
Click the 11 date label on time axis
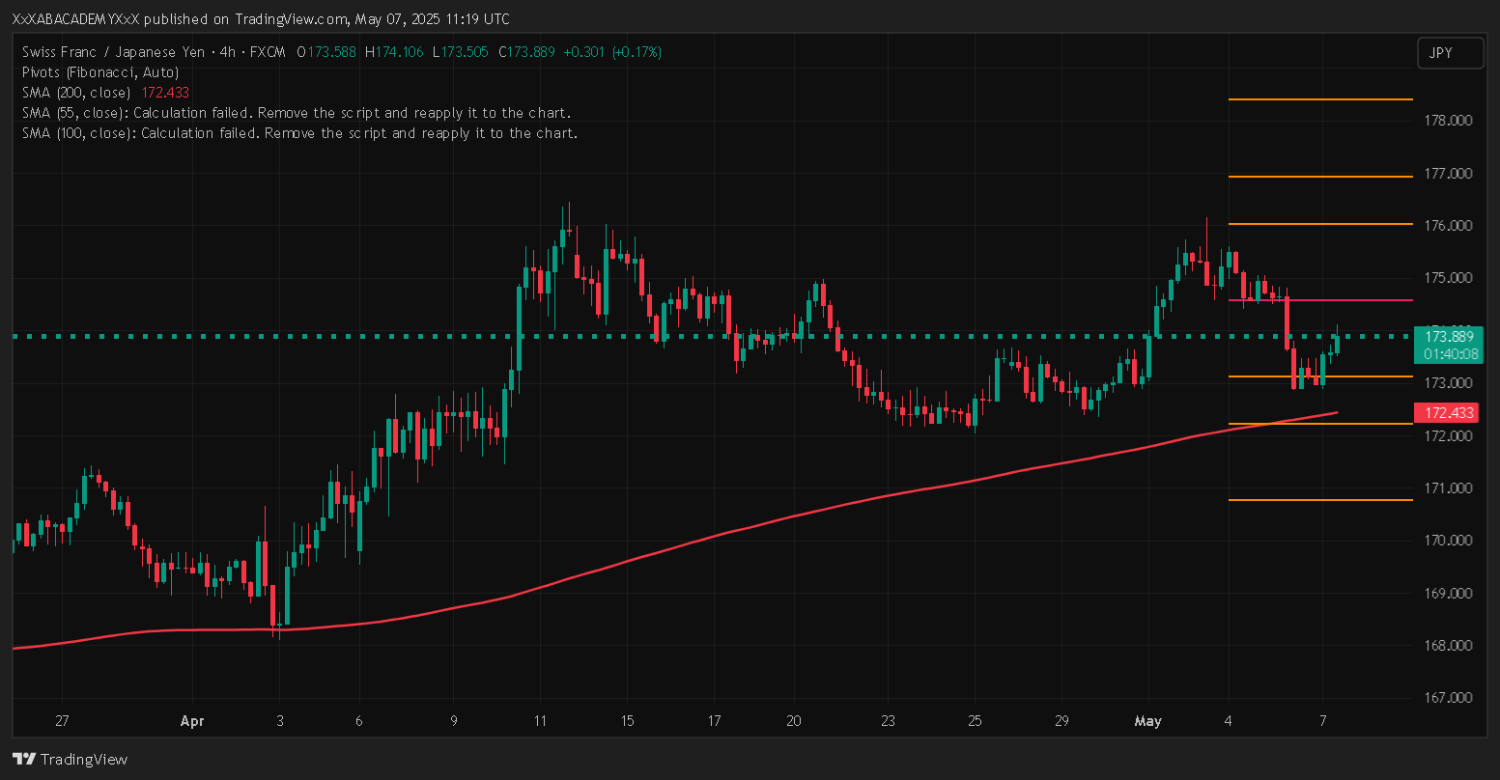click(x=540, y=721)
